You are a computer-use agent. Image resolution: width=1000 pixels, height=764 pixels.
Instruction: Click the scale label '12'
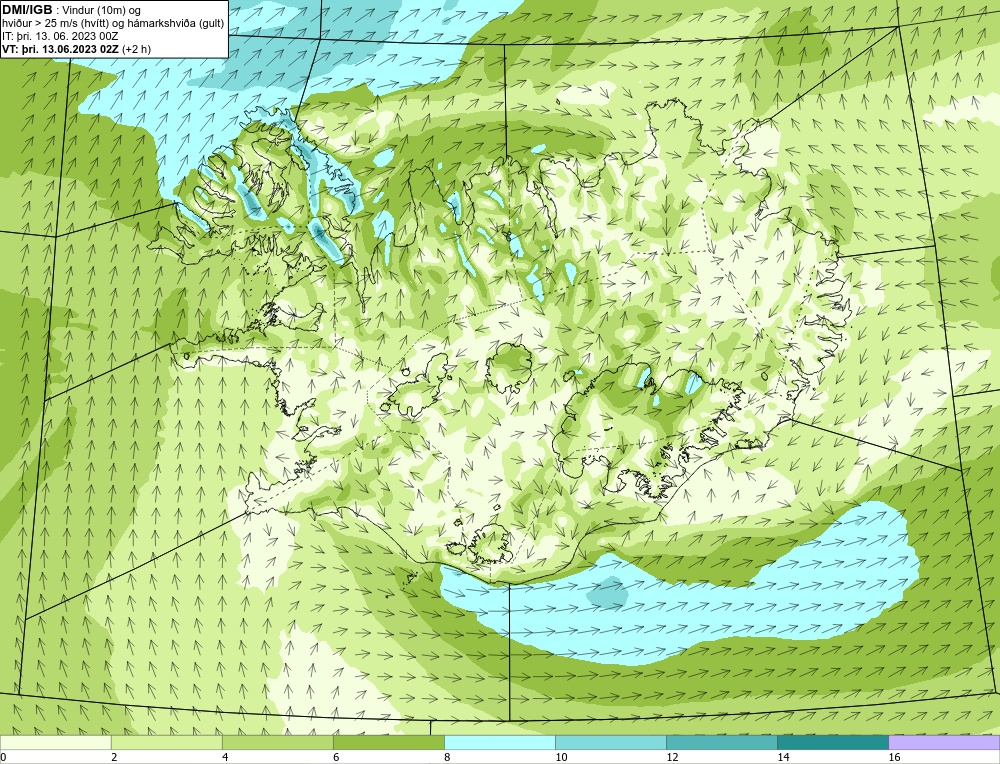point(672,757)
